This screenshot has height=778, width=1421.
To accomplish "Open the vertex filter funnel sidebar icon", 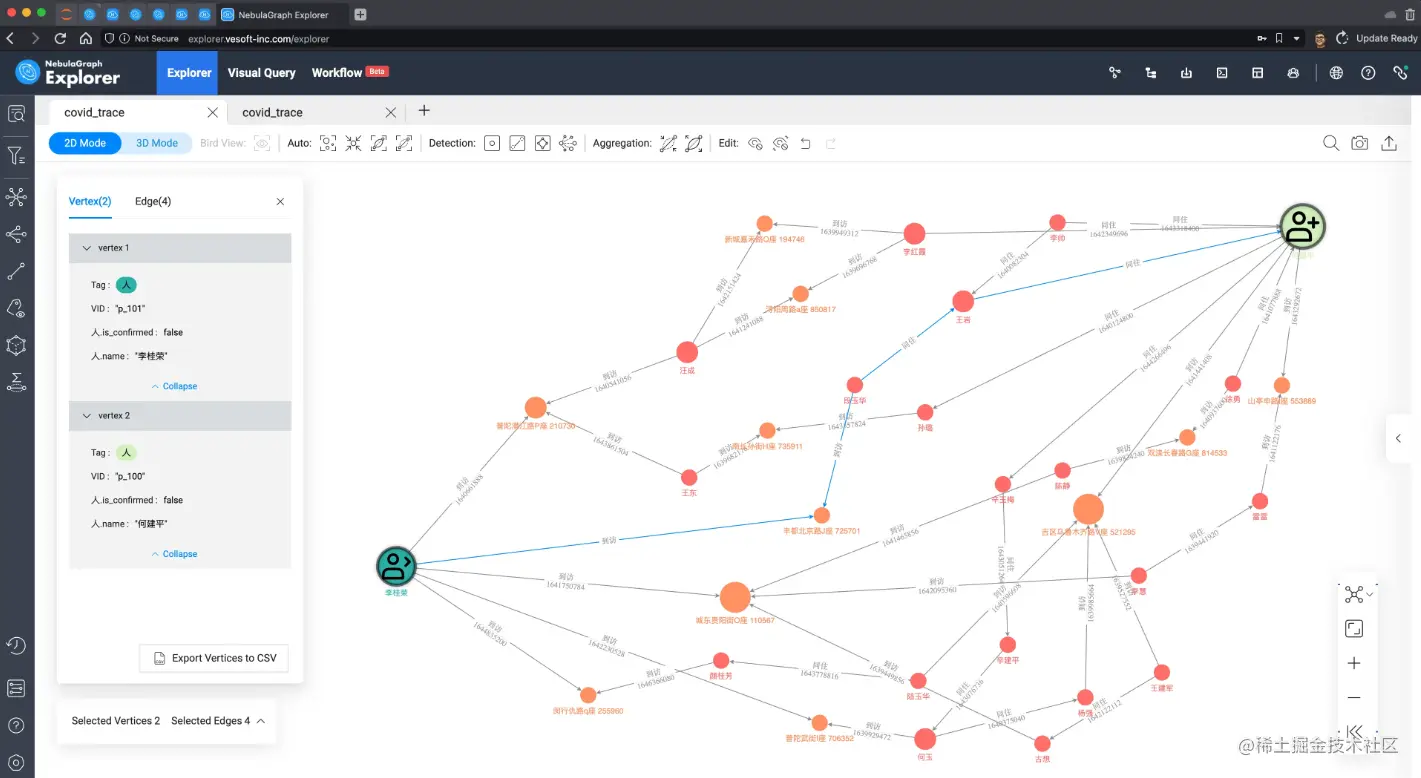I will click(x=16, y=155).
